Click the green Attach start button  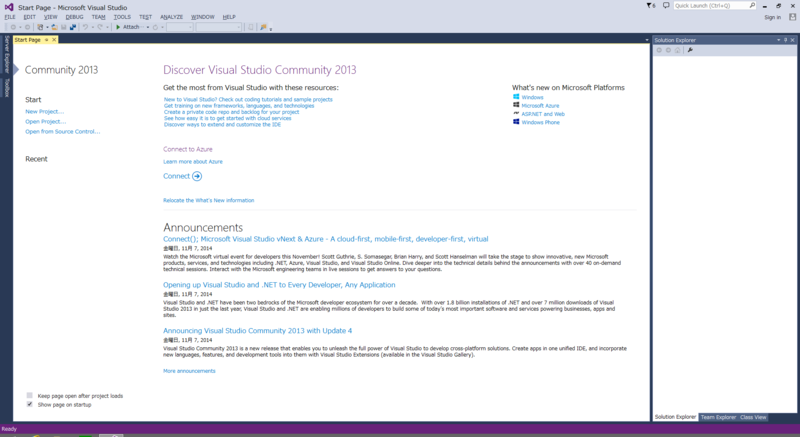pos(130,27)
